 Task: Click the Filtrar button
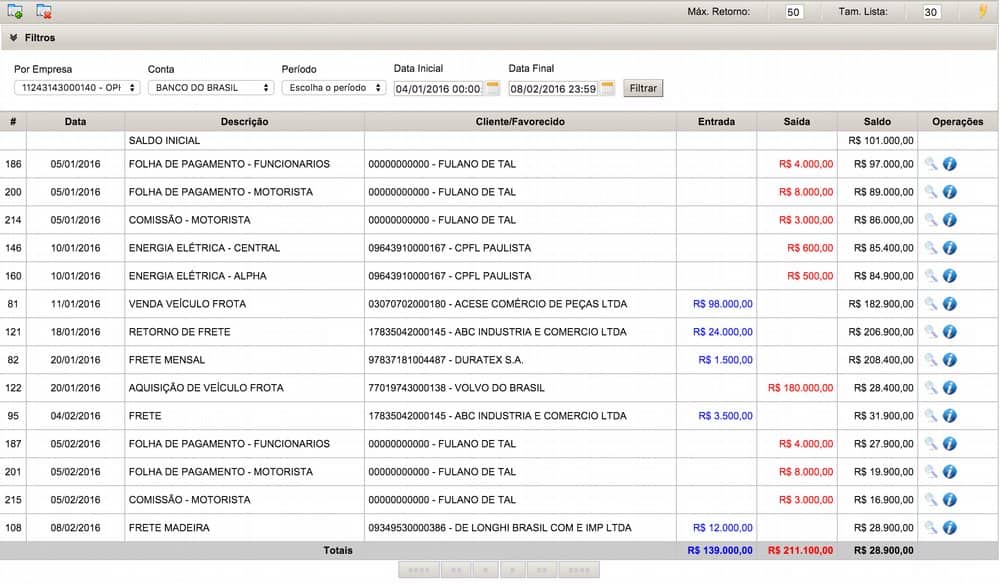click(x=643, y=88)
